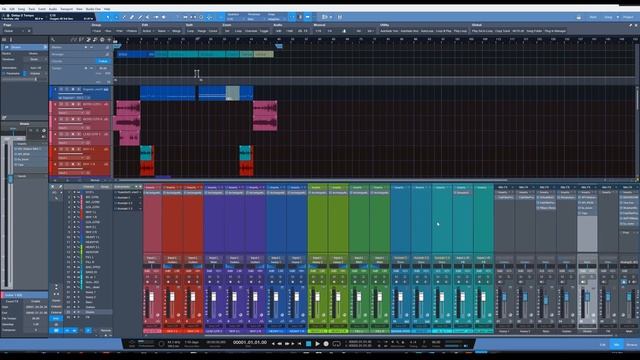Click the main time display in the transport

249,342
